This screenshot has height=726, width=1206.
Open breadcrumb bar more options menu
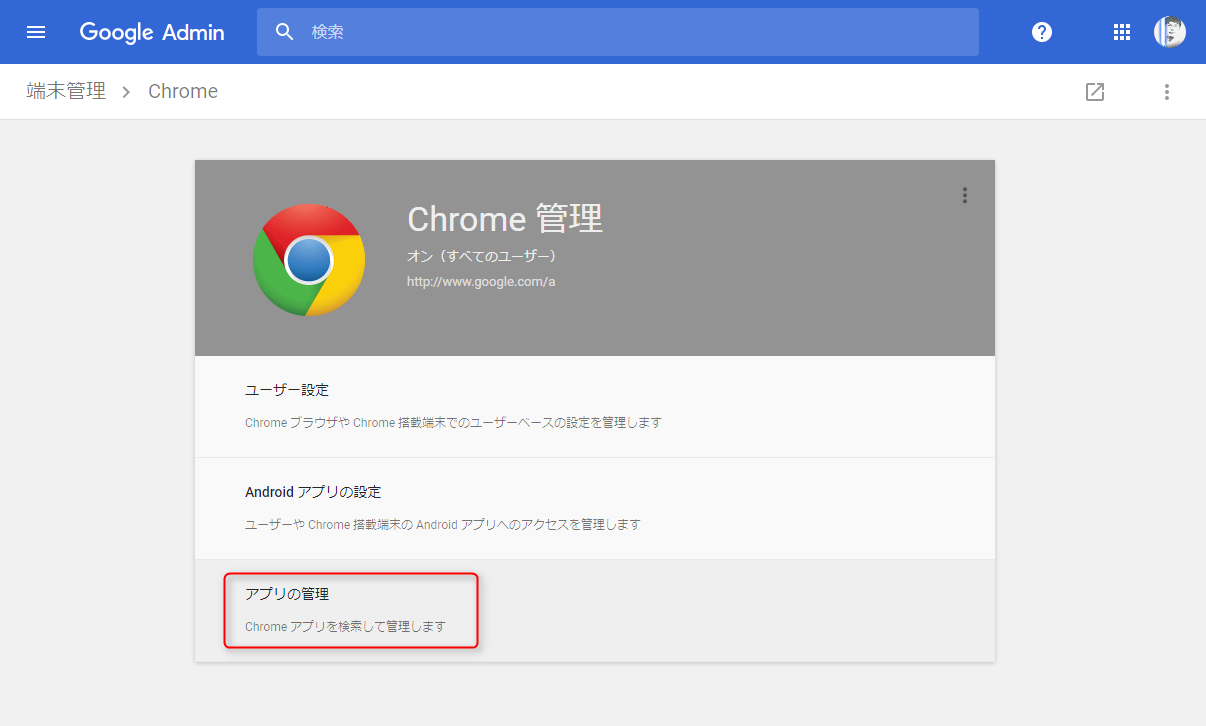tap(1166, 92)
